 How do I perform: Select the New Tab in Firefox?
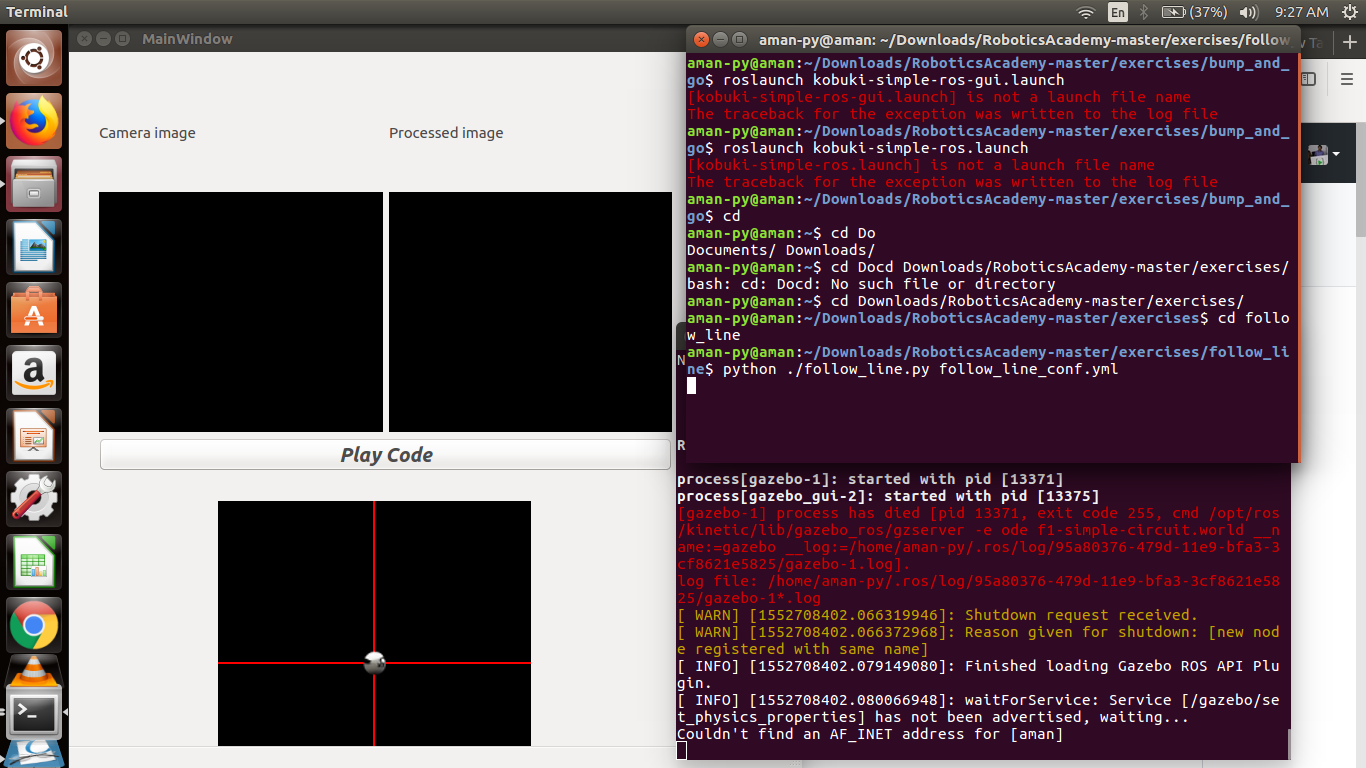[x=1316, y=43]
